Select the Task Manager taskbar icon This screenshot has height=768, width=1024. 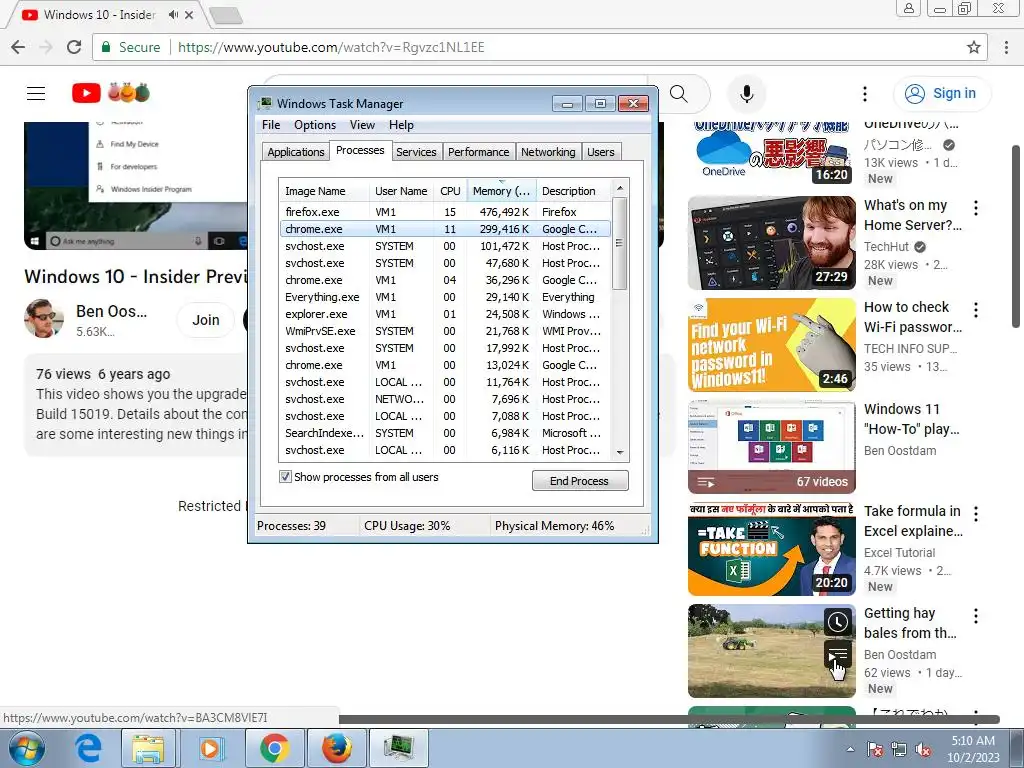pos(398,748)
